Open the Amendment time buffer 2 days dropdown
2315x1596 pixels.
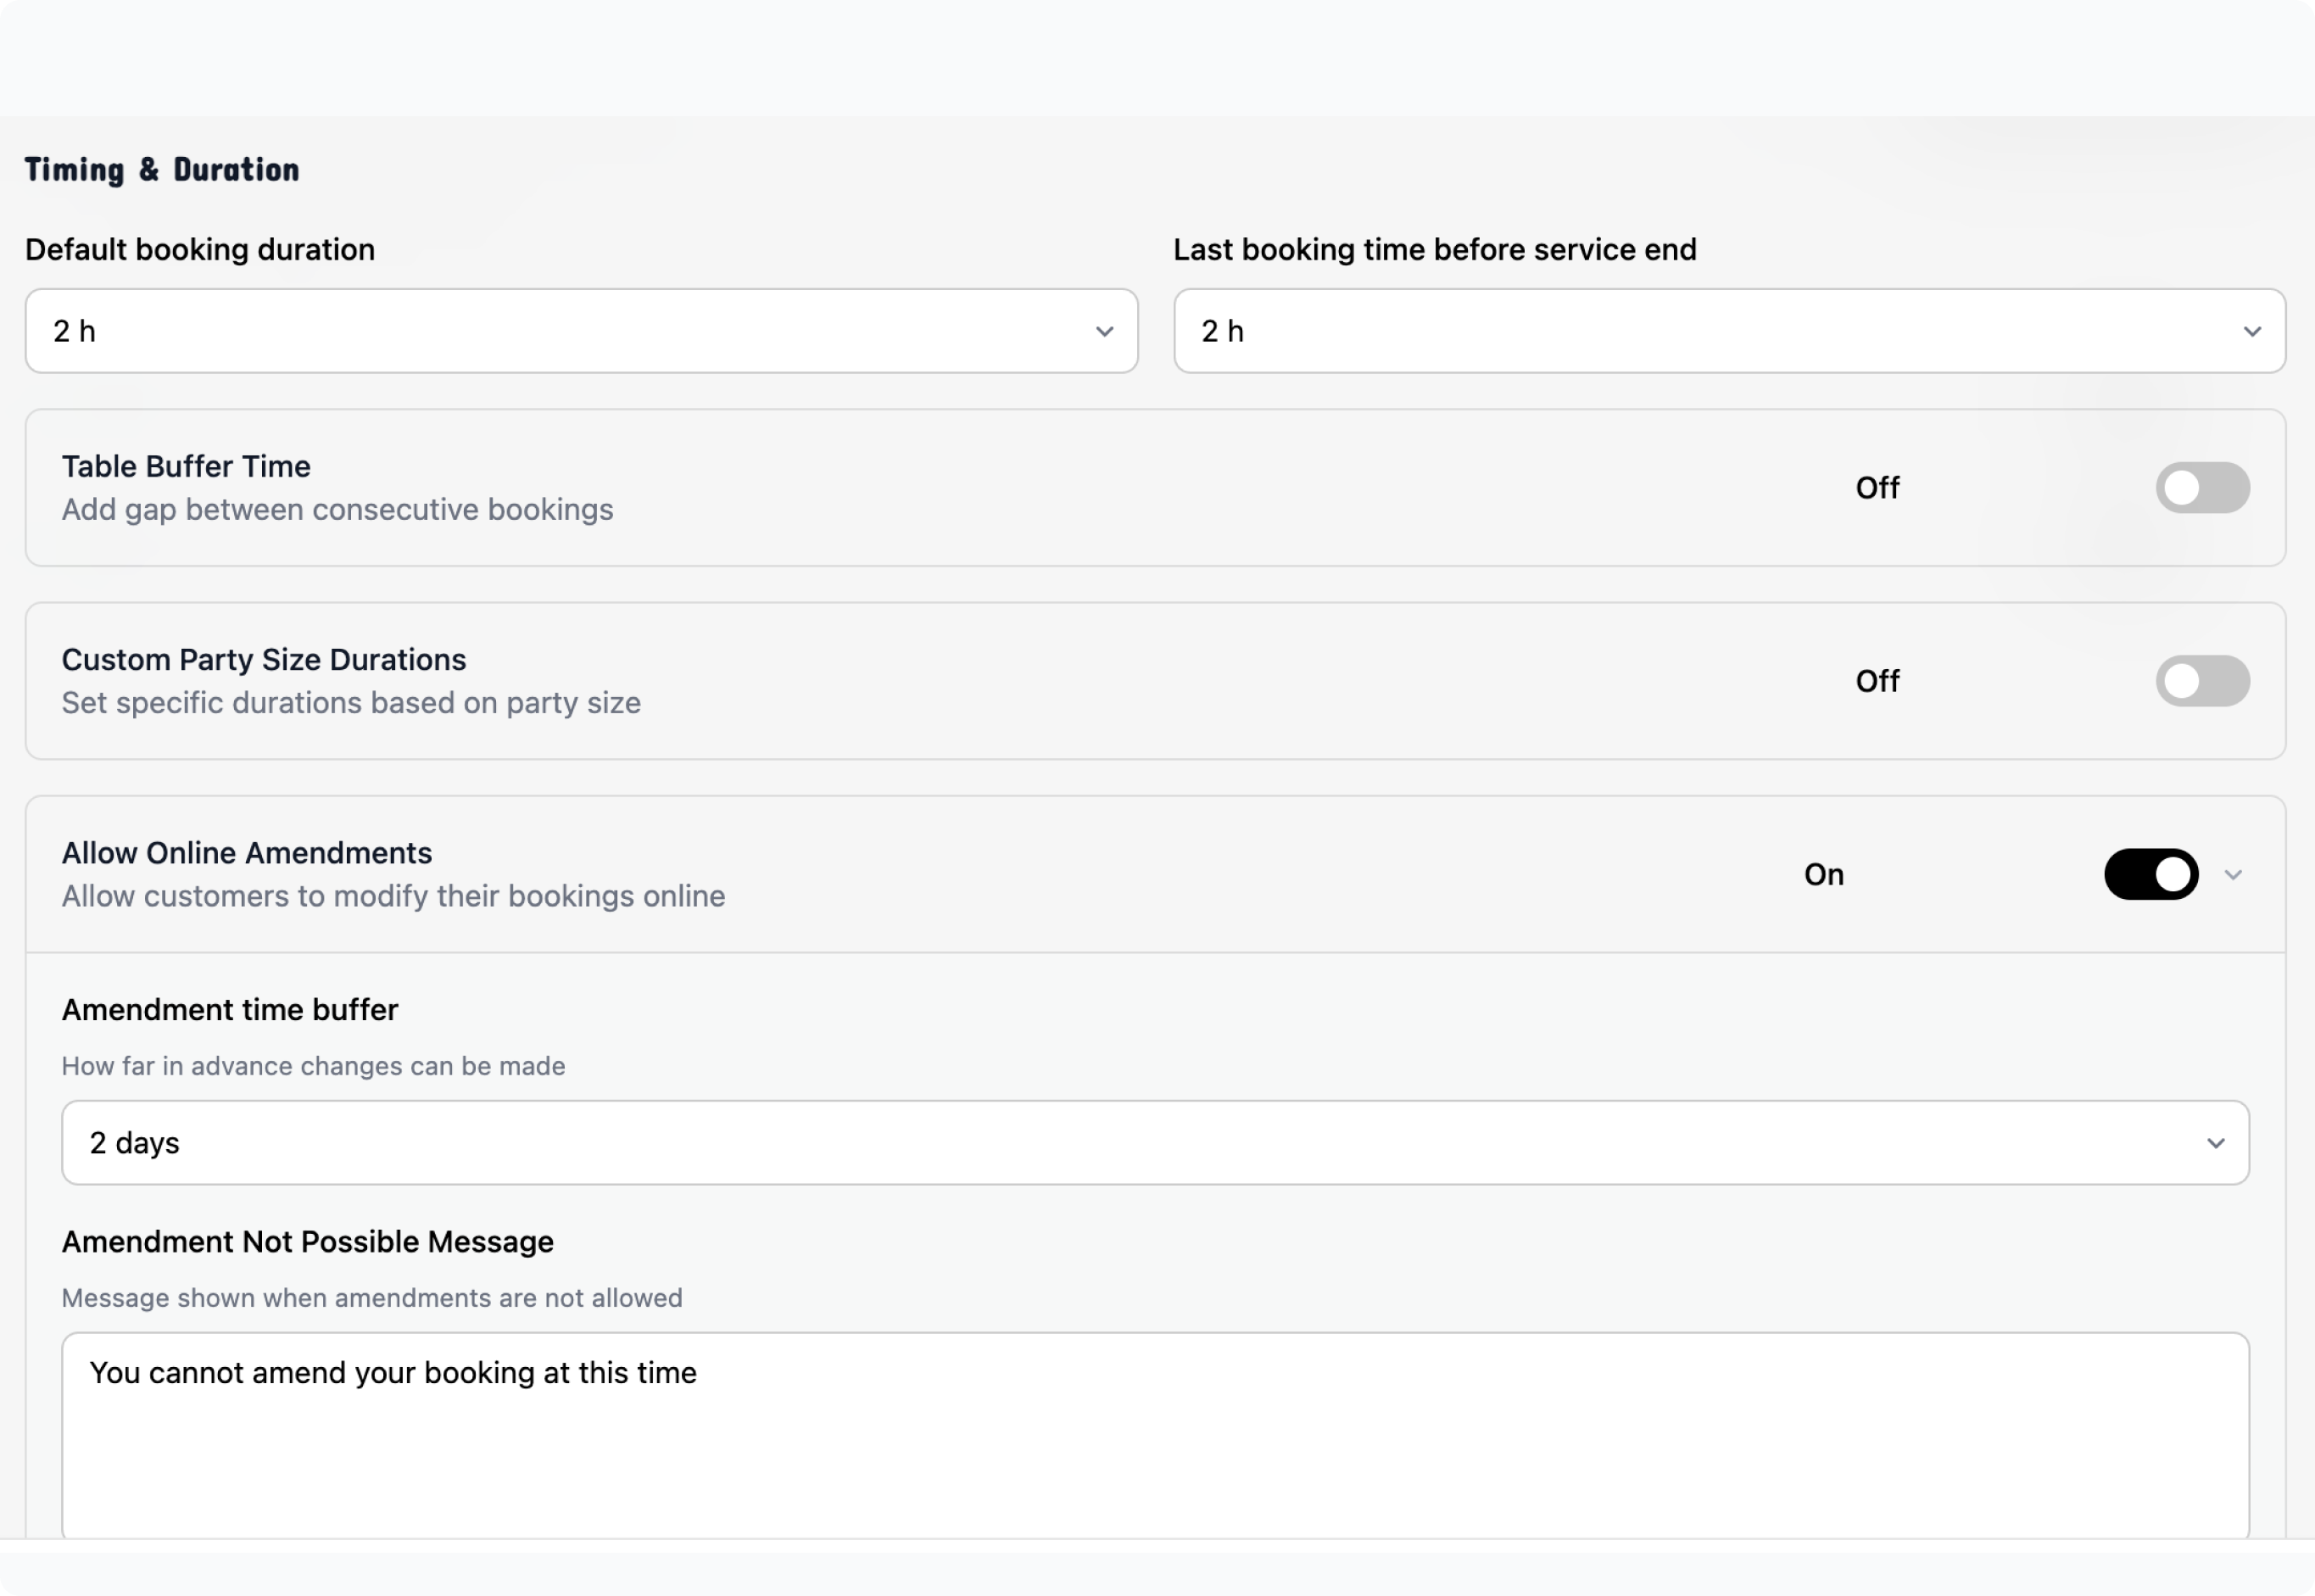[1155, 1144]
